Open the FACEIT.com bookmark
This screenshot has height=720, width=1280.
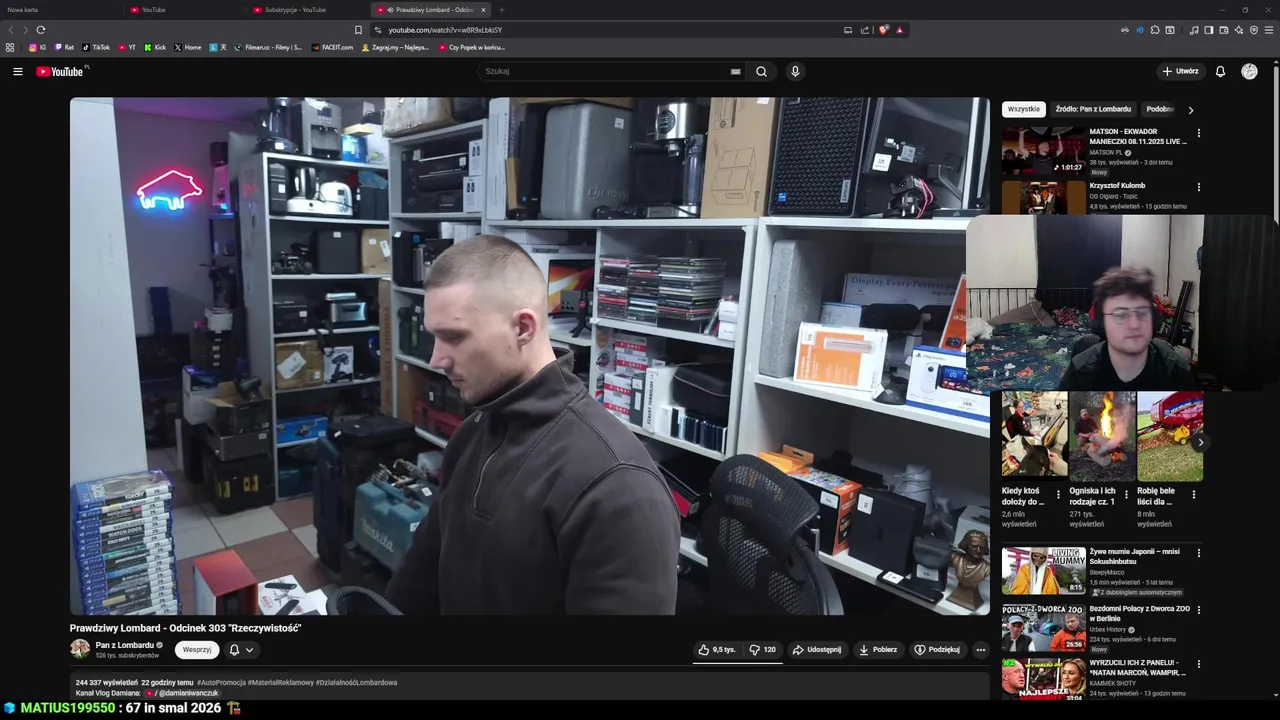[332, 47]
